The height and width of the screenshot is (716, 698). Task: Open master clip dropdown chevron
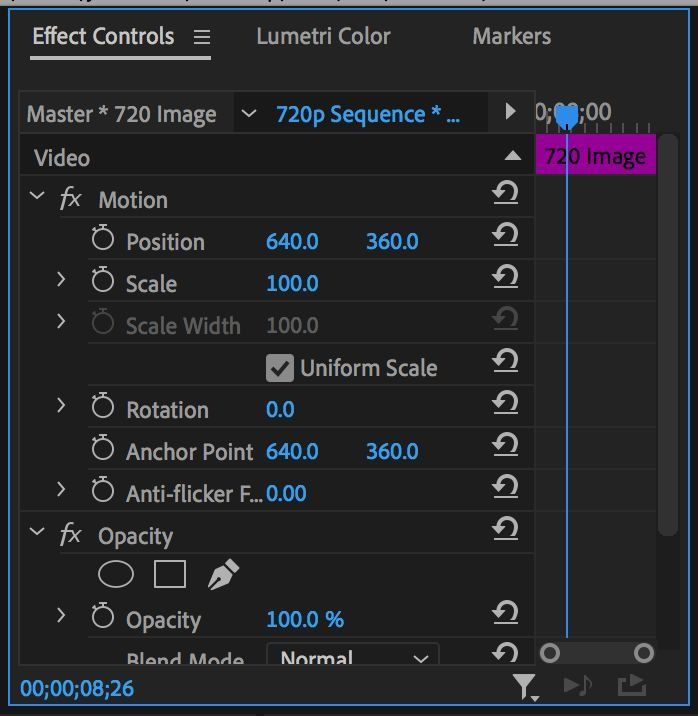(248, 113)
